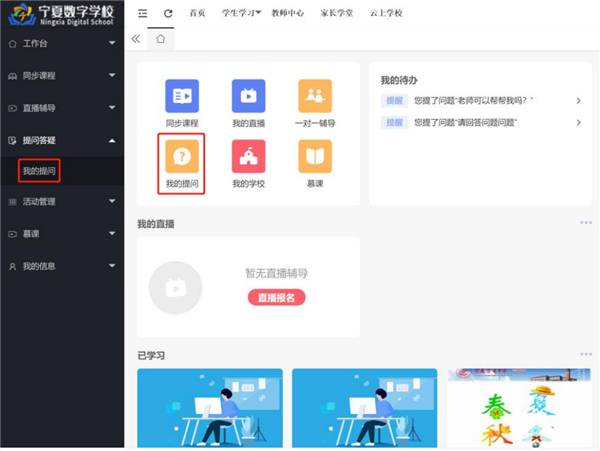Expand the 我的信息 sidebar dropdown arrow
This screenshot has height=451, width=600.
(x=112, y=265)
